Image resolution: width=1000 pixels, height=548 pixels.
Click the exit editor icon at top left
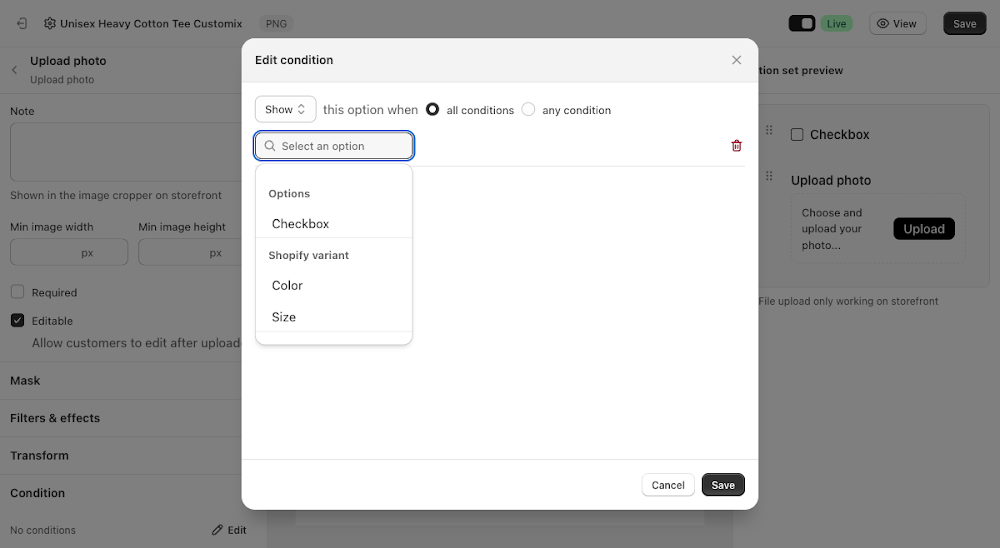click(22, 24)
